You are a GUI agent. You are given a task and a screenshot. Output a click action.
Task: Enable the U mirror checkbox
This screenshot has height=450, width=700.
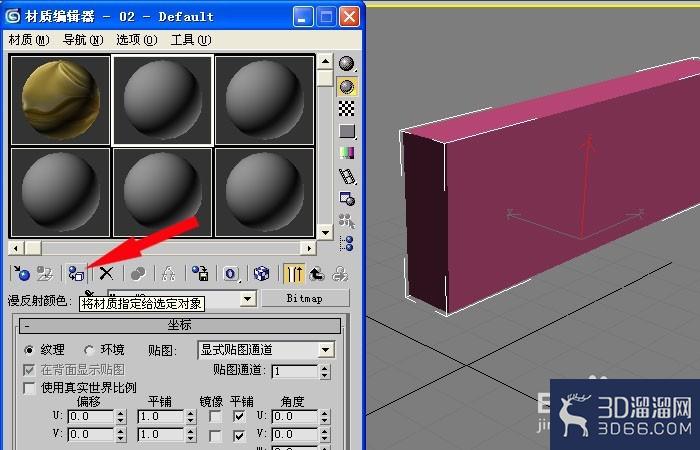click(215, 417)
